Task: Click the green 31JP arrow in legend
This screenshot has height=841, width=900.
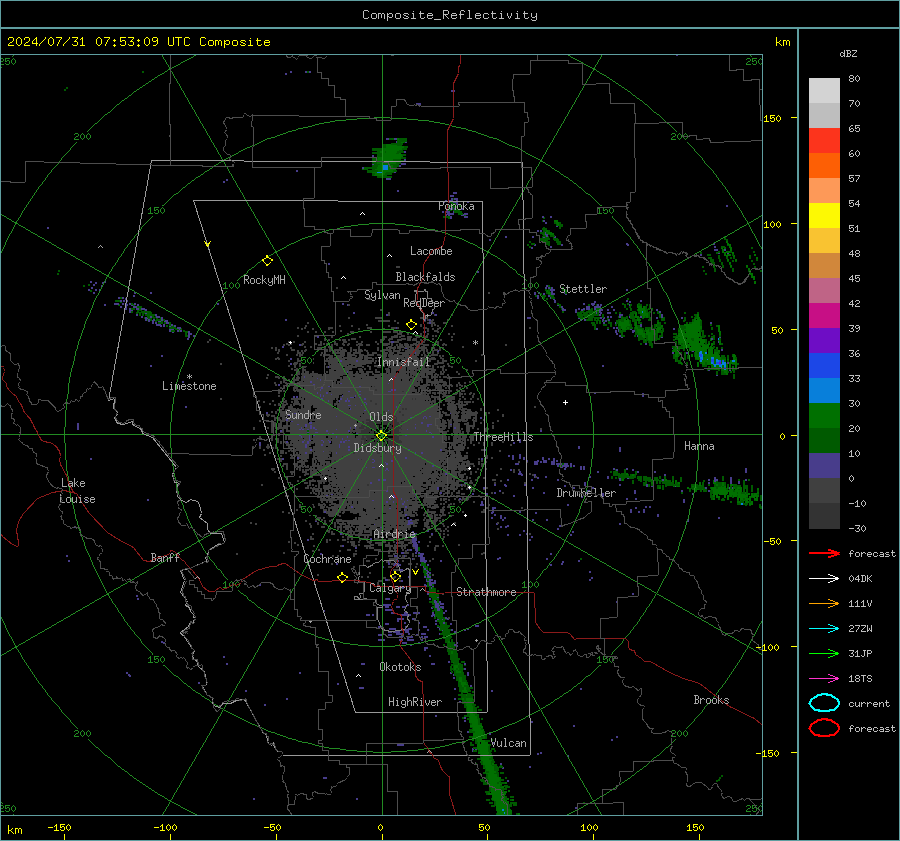Action: [824, 653]
